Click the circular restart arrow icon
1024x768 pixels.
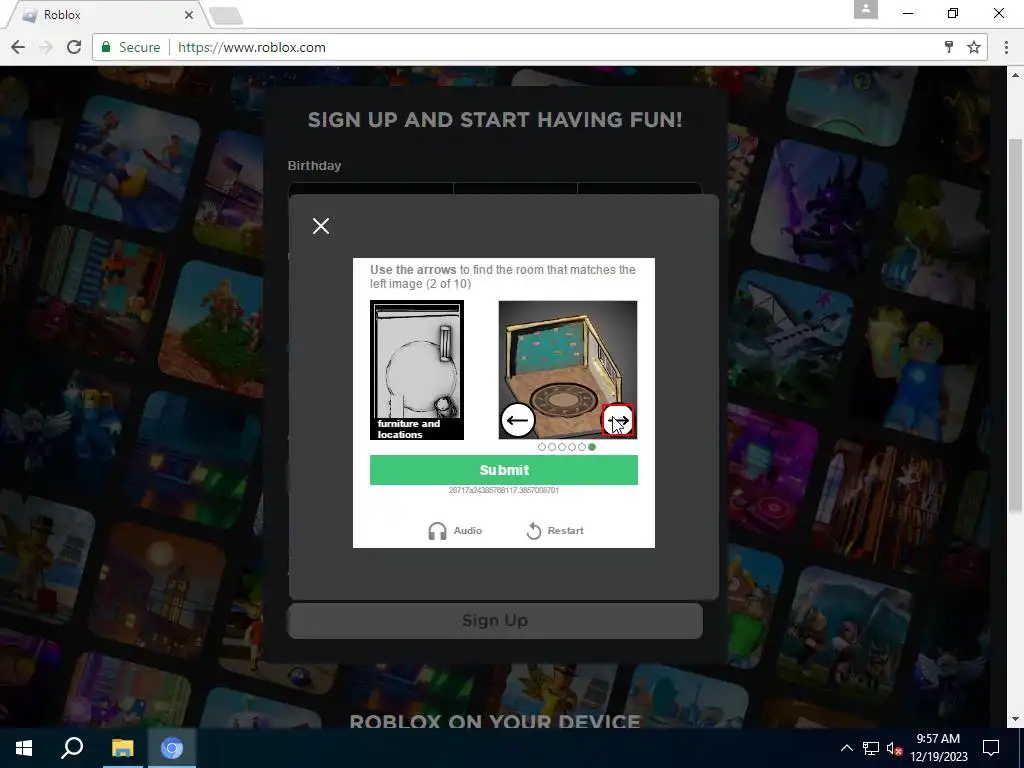point(534,531)
